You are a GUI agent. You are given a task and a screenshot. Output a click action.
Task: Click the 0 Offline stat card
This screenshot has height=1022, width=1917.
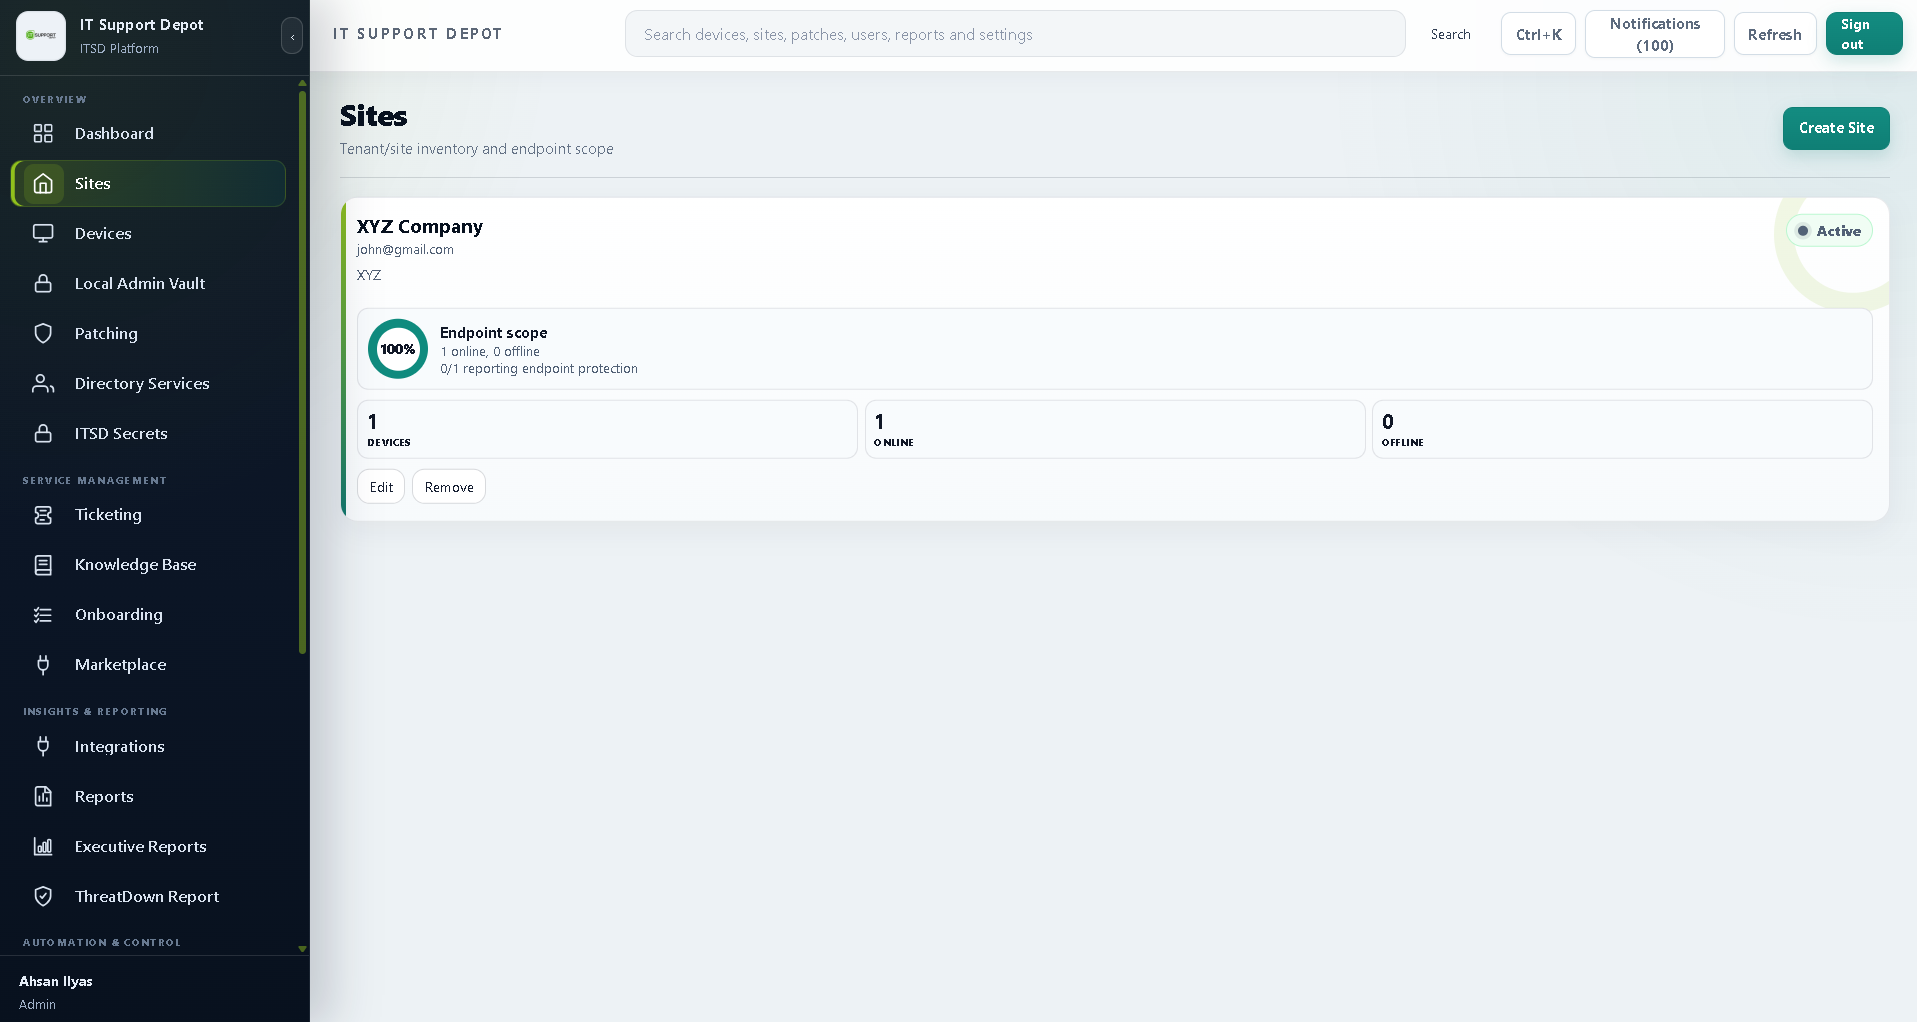point(1622,430)
